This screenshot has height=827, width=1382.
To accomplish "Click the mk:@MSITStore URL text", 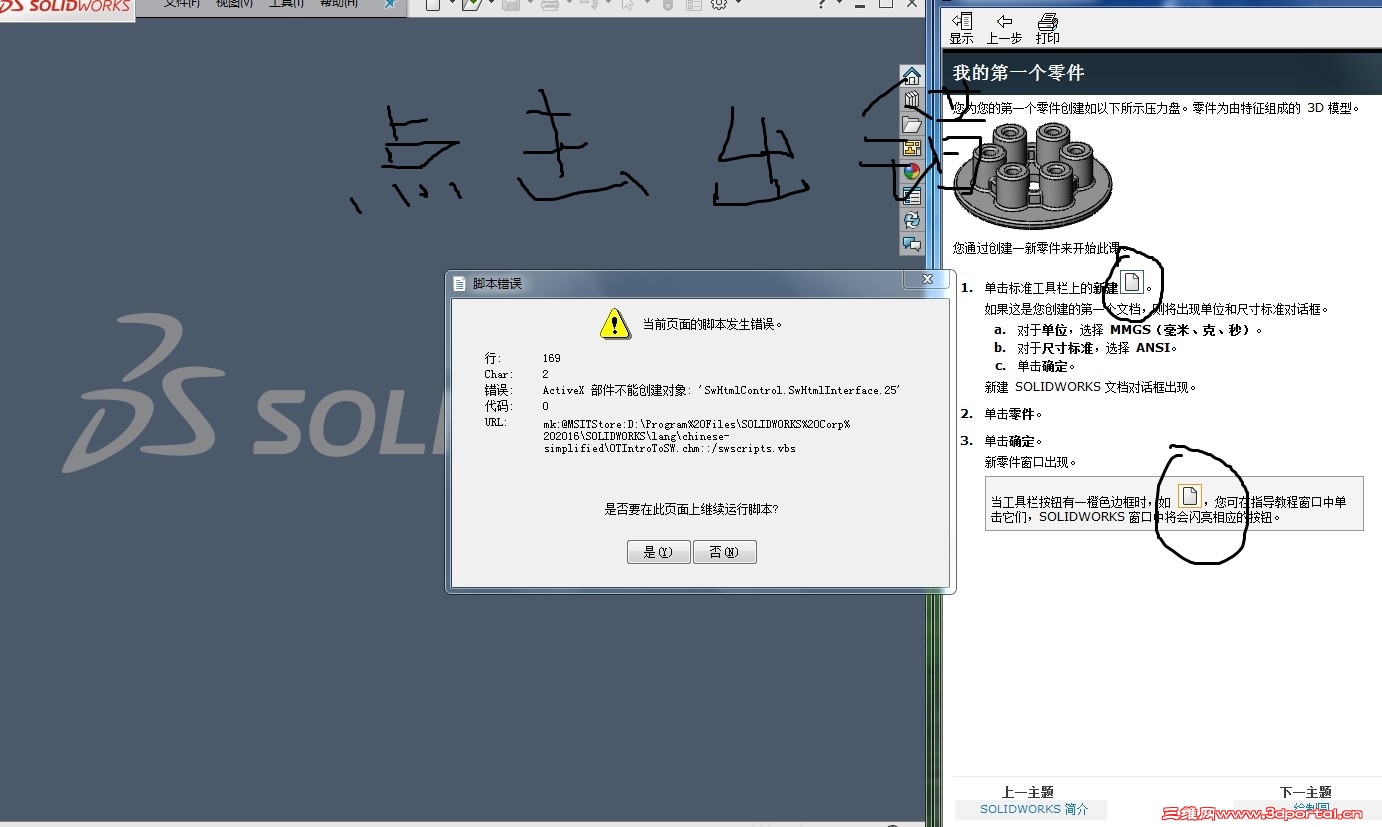I will click(696, 436).
